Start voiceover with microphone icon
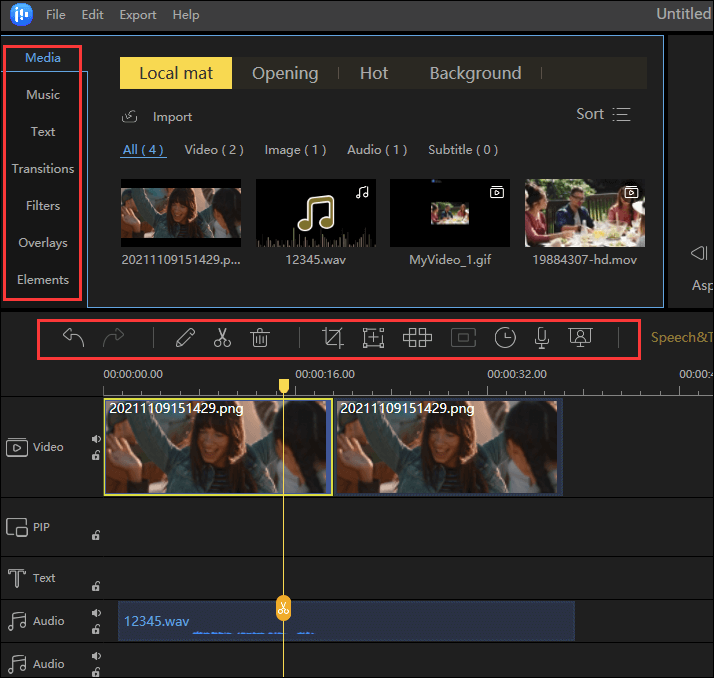The image size is (714, 678). 541,338
